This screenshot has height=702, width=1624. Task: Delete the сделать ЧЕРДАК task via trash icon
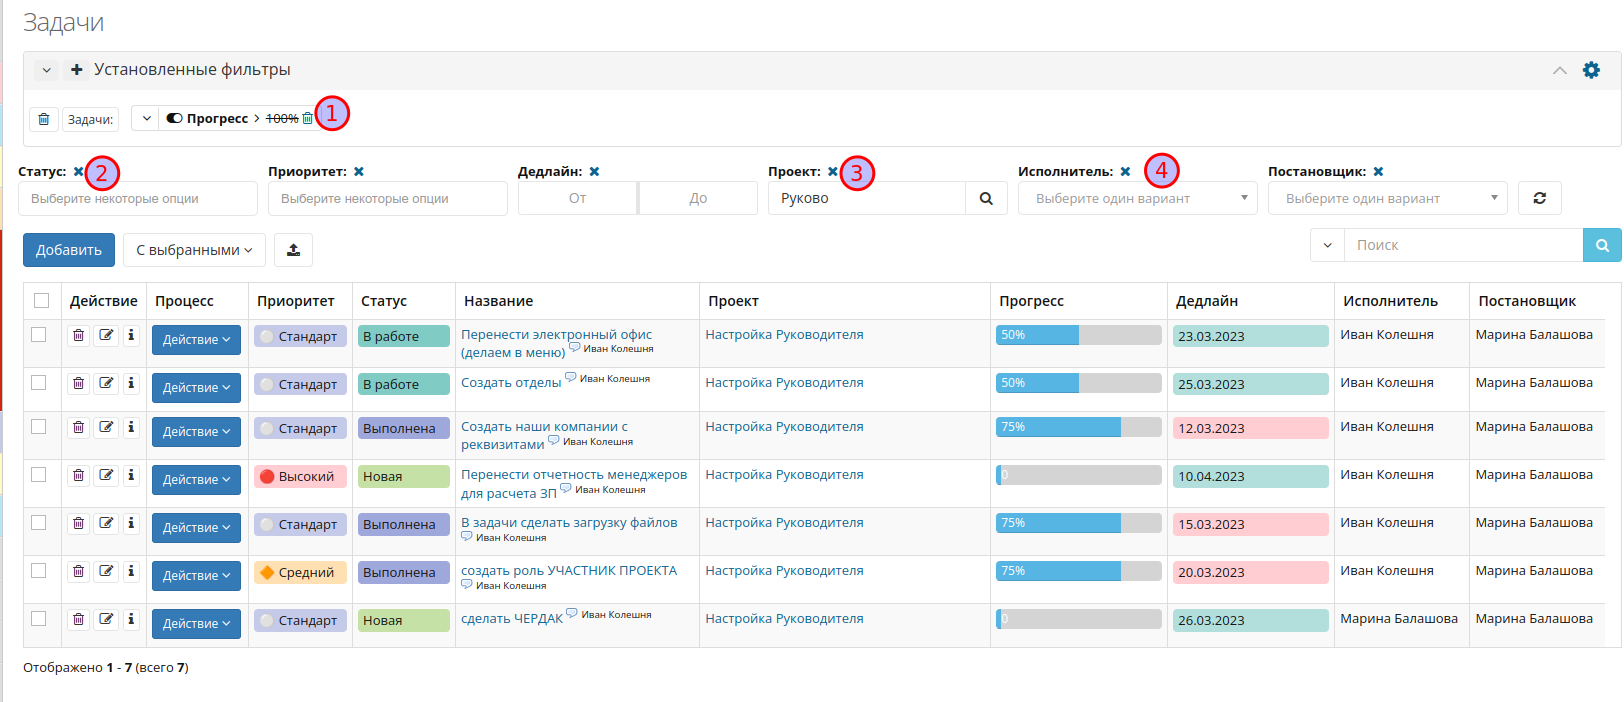(x=78, y=620)
